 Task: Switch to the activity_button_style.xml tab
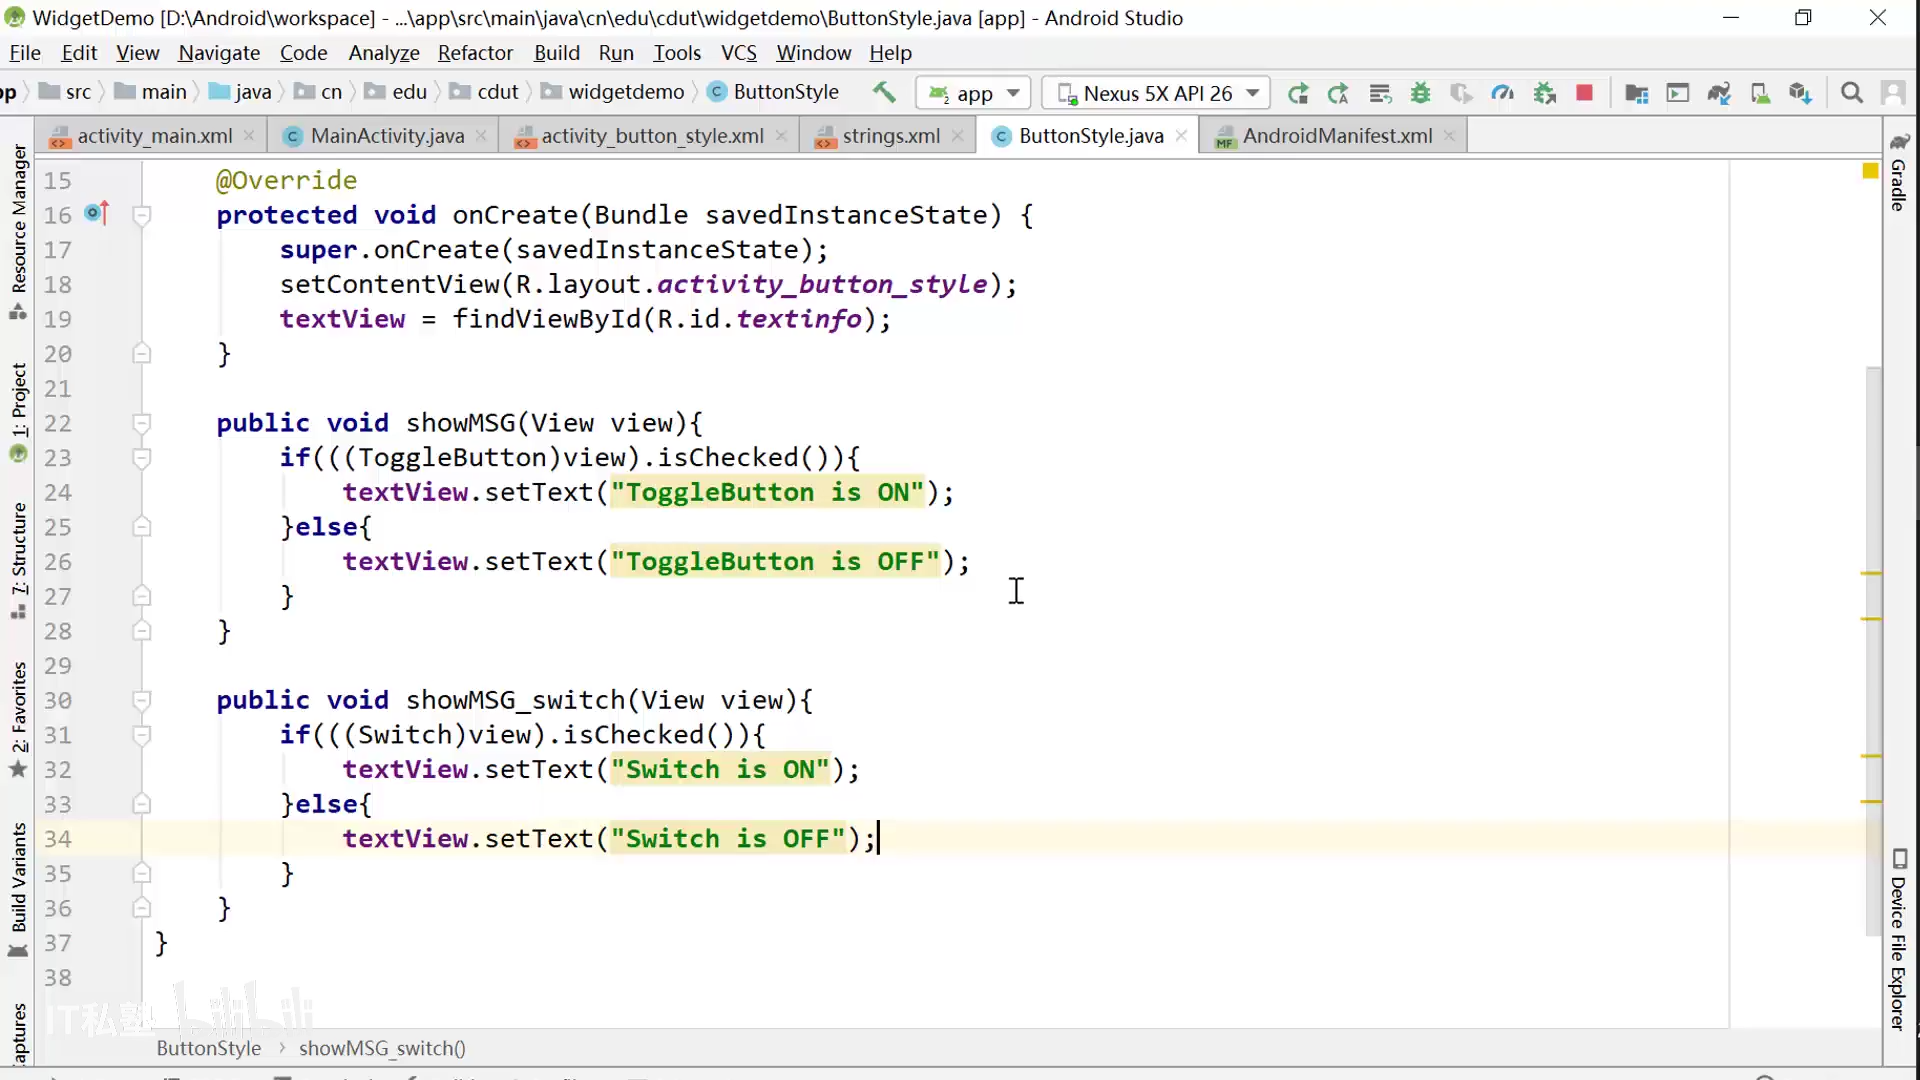(x=652, y=136)
